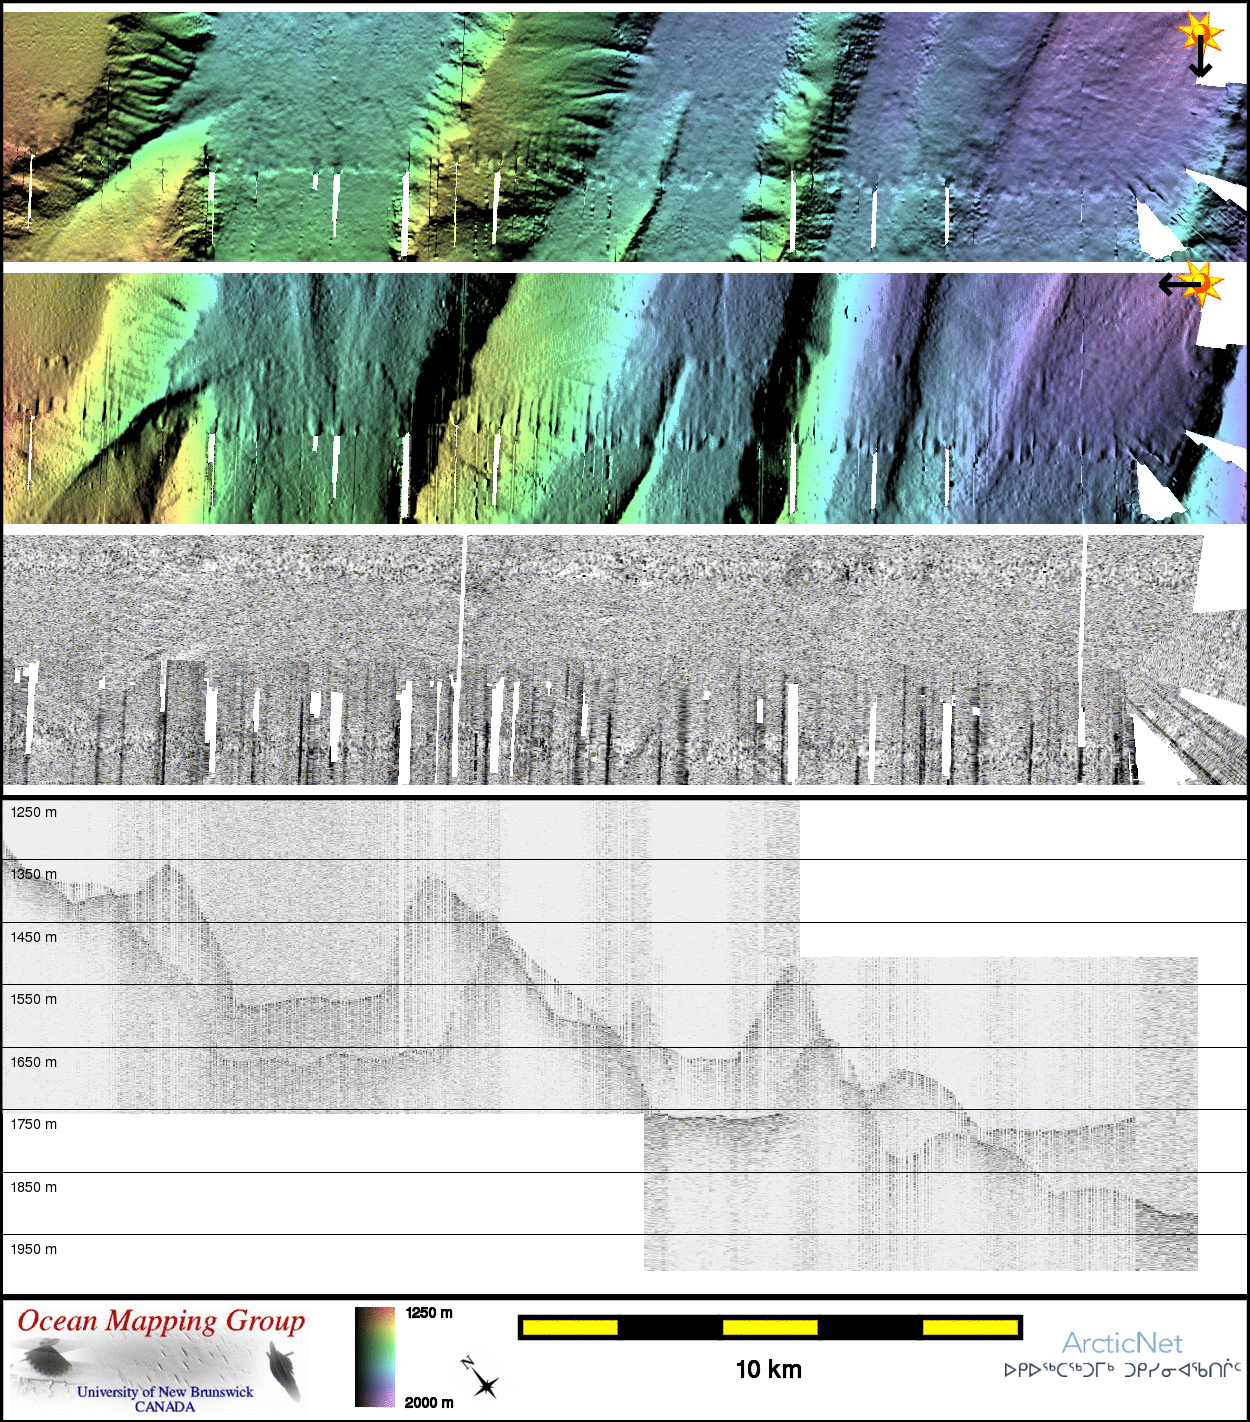Image resolution: width=1250 pixels, height=1422 pixels.
Task: Click the rainbow depth color scale bar
Action: pos(375,1356)
